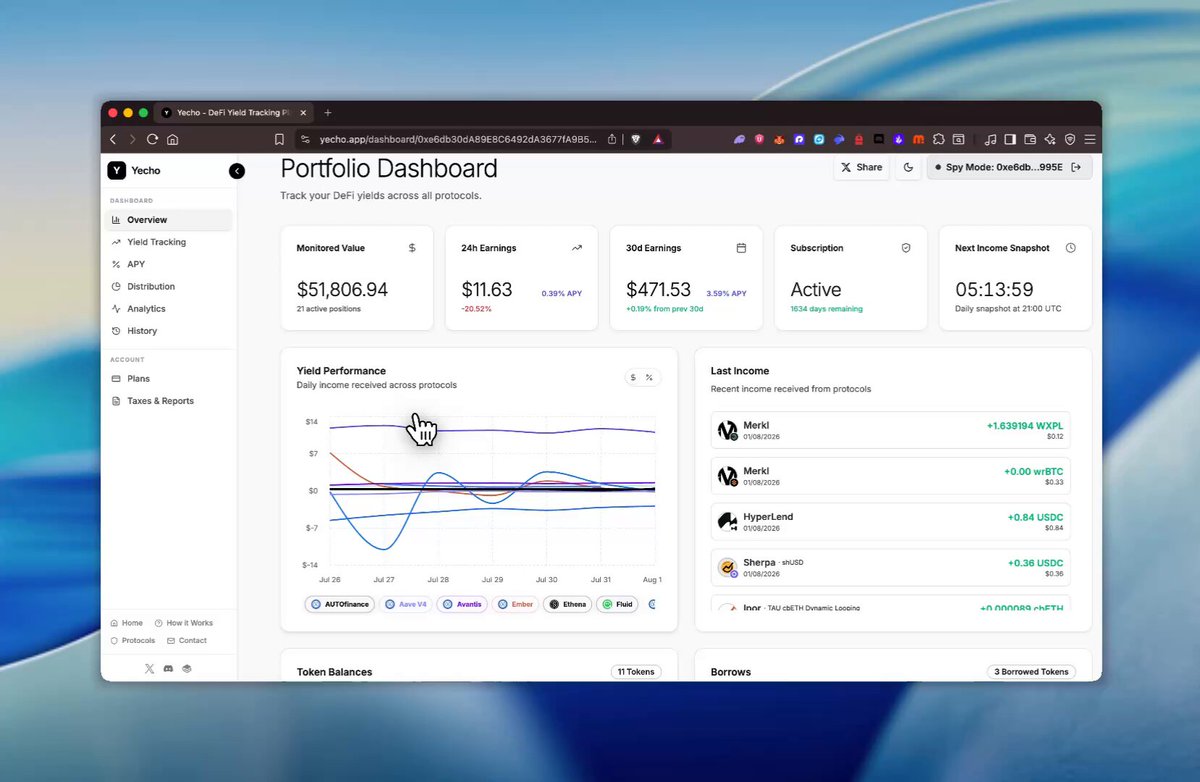Toggle the Fluid series in the legend
The height and width of the screenshot is (782, 1200).
(x=617, y=604)
